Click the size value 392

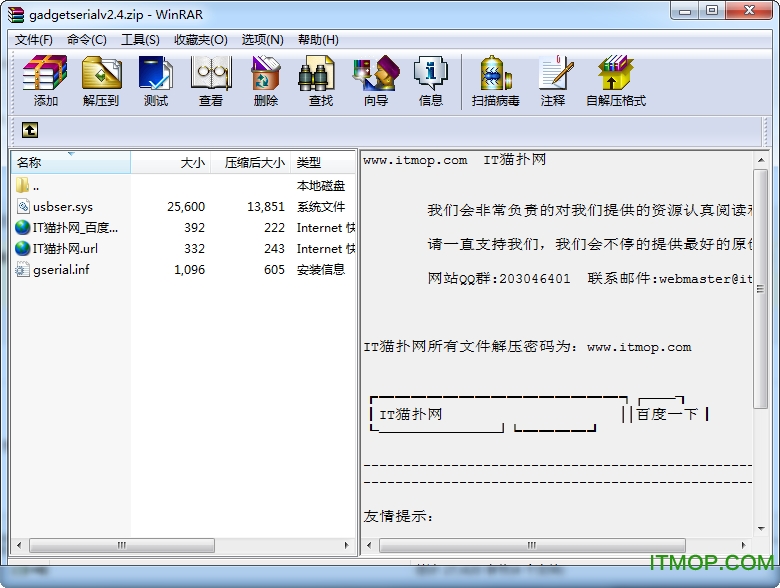(x=195, y=227)
